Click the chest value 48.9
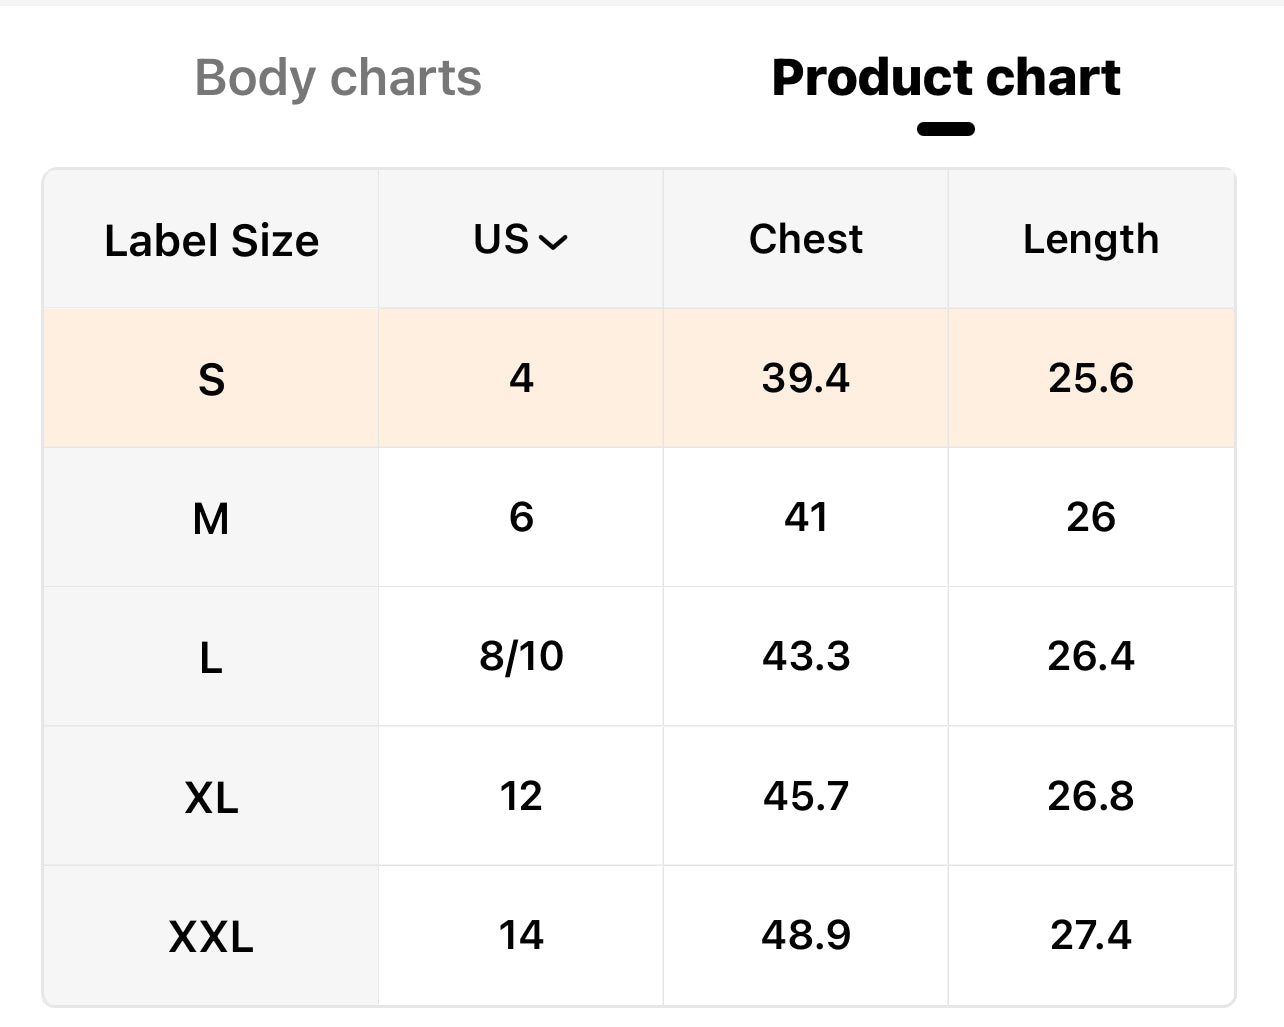Screen dimensions: 1284x1027 806,935
